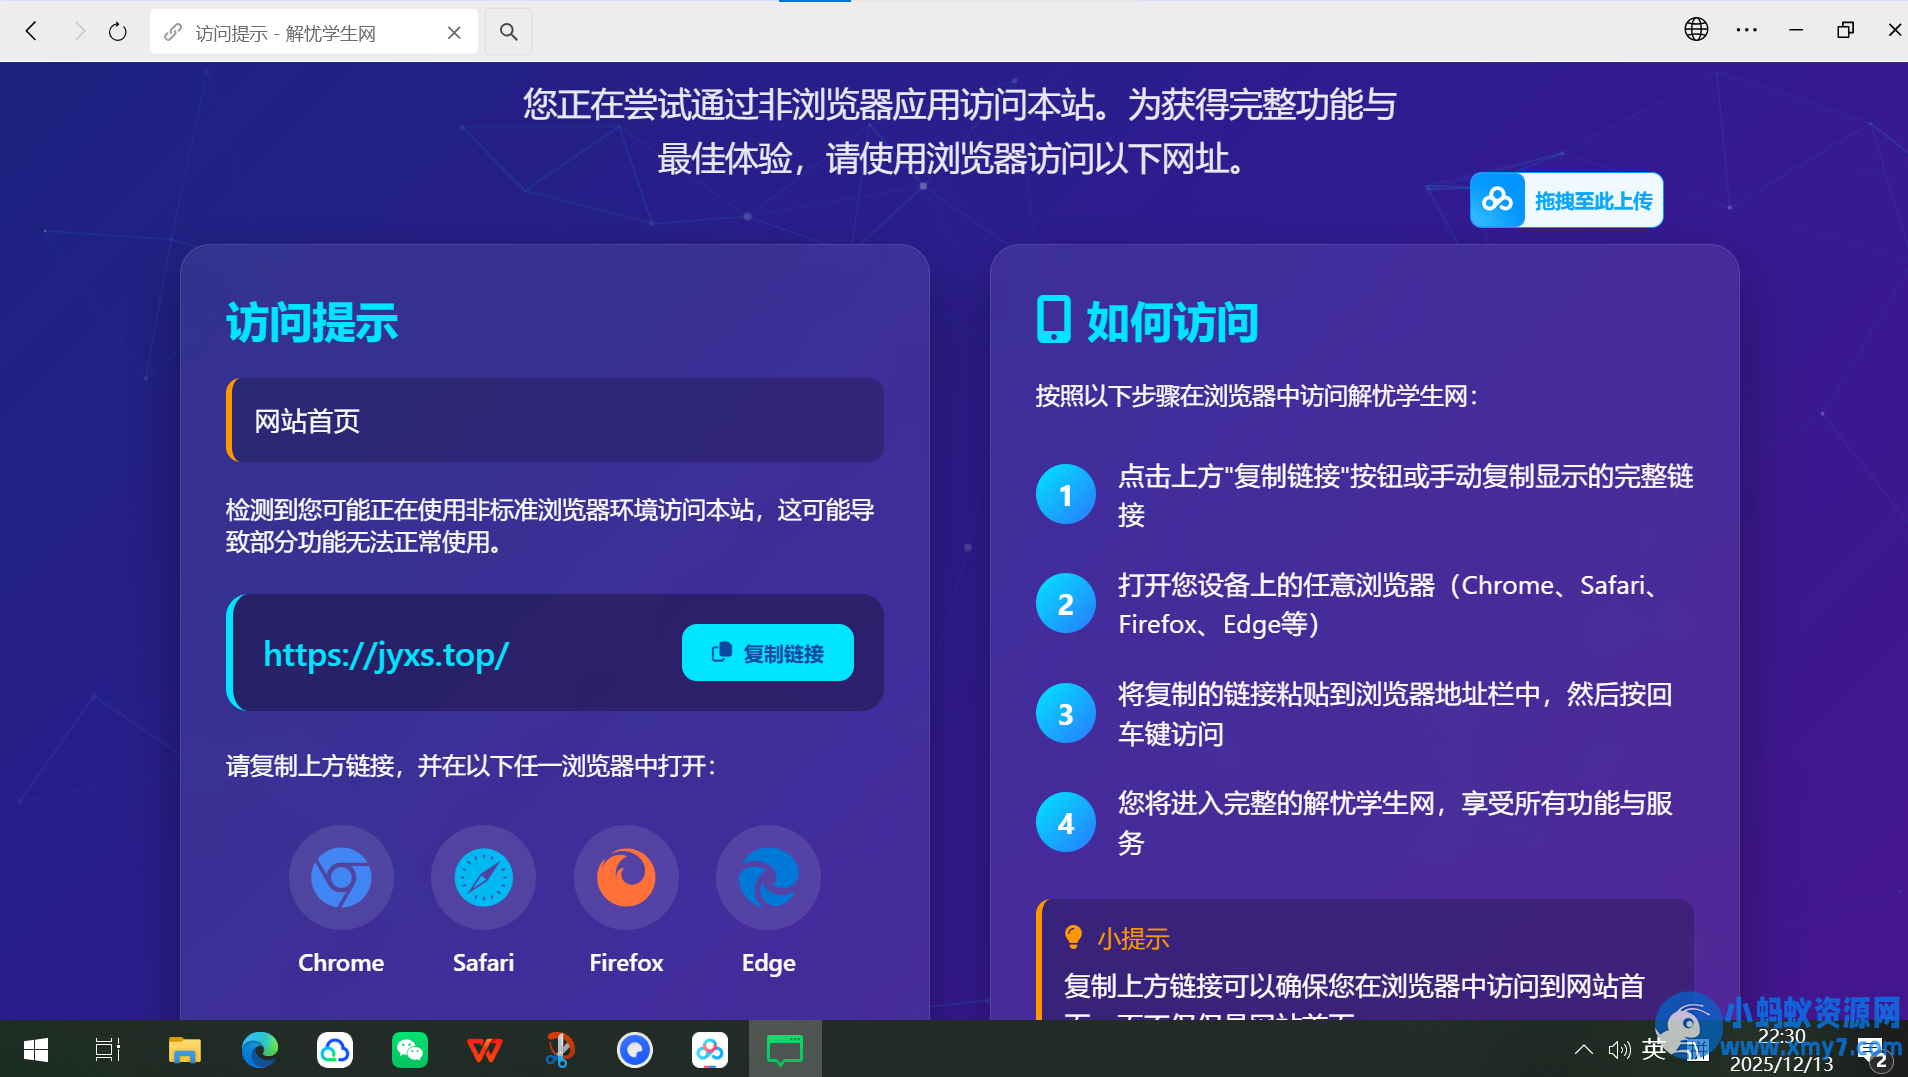Open the Windows Start menu

pos(35,1050)
